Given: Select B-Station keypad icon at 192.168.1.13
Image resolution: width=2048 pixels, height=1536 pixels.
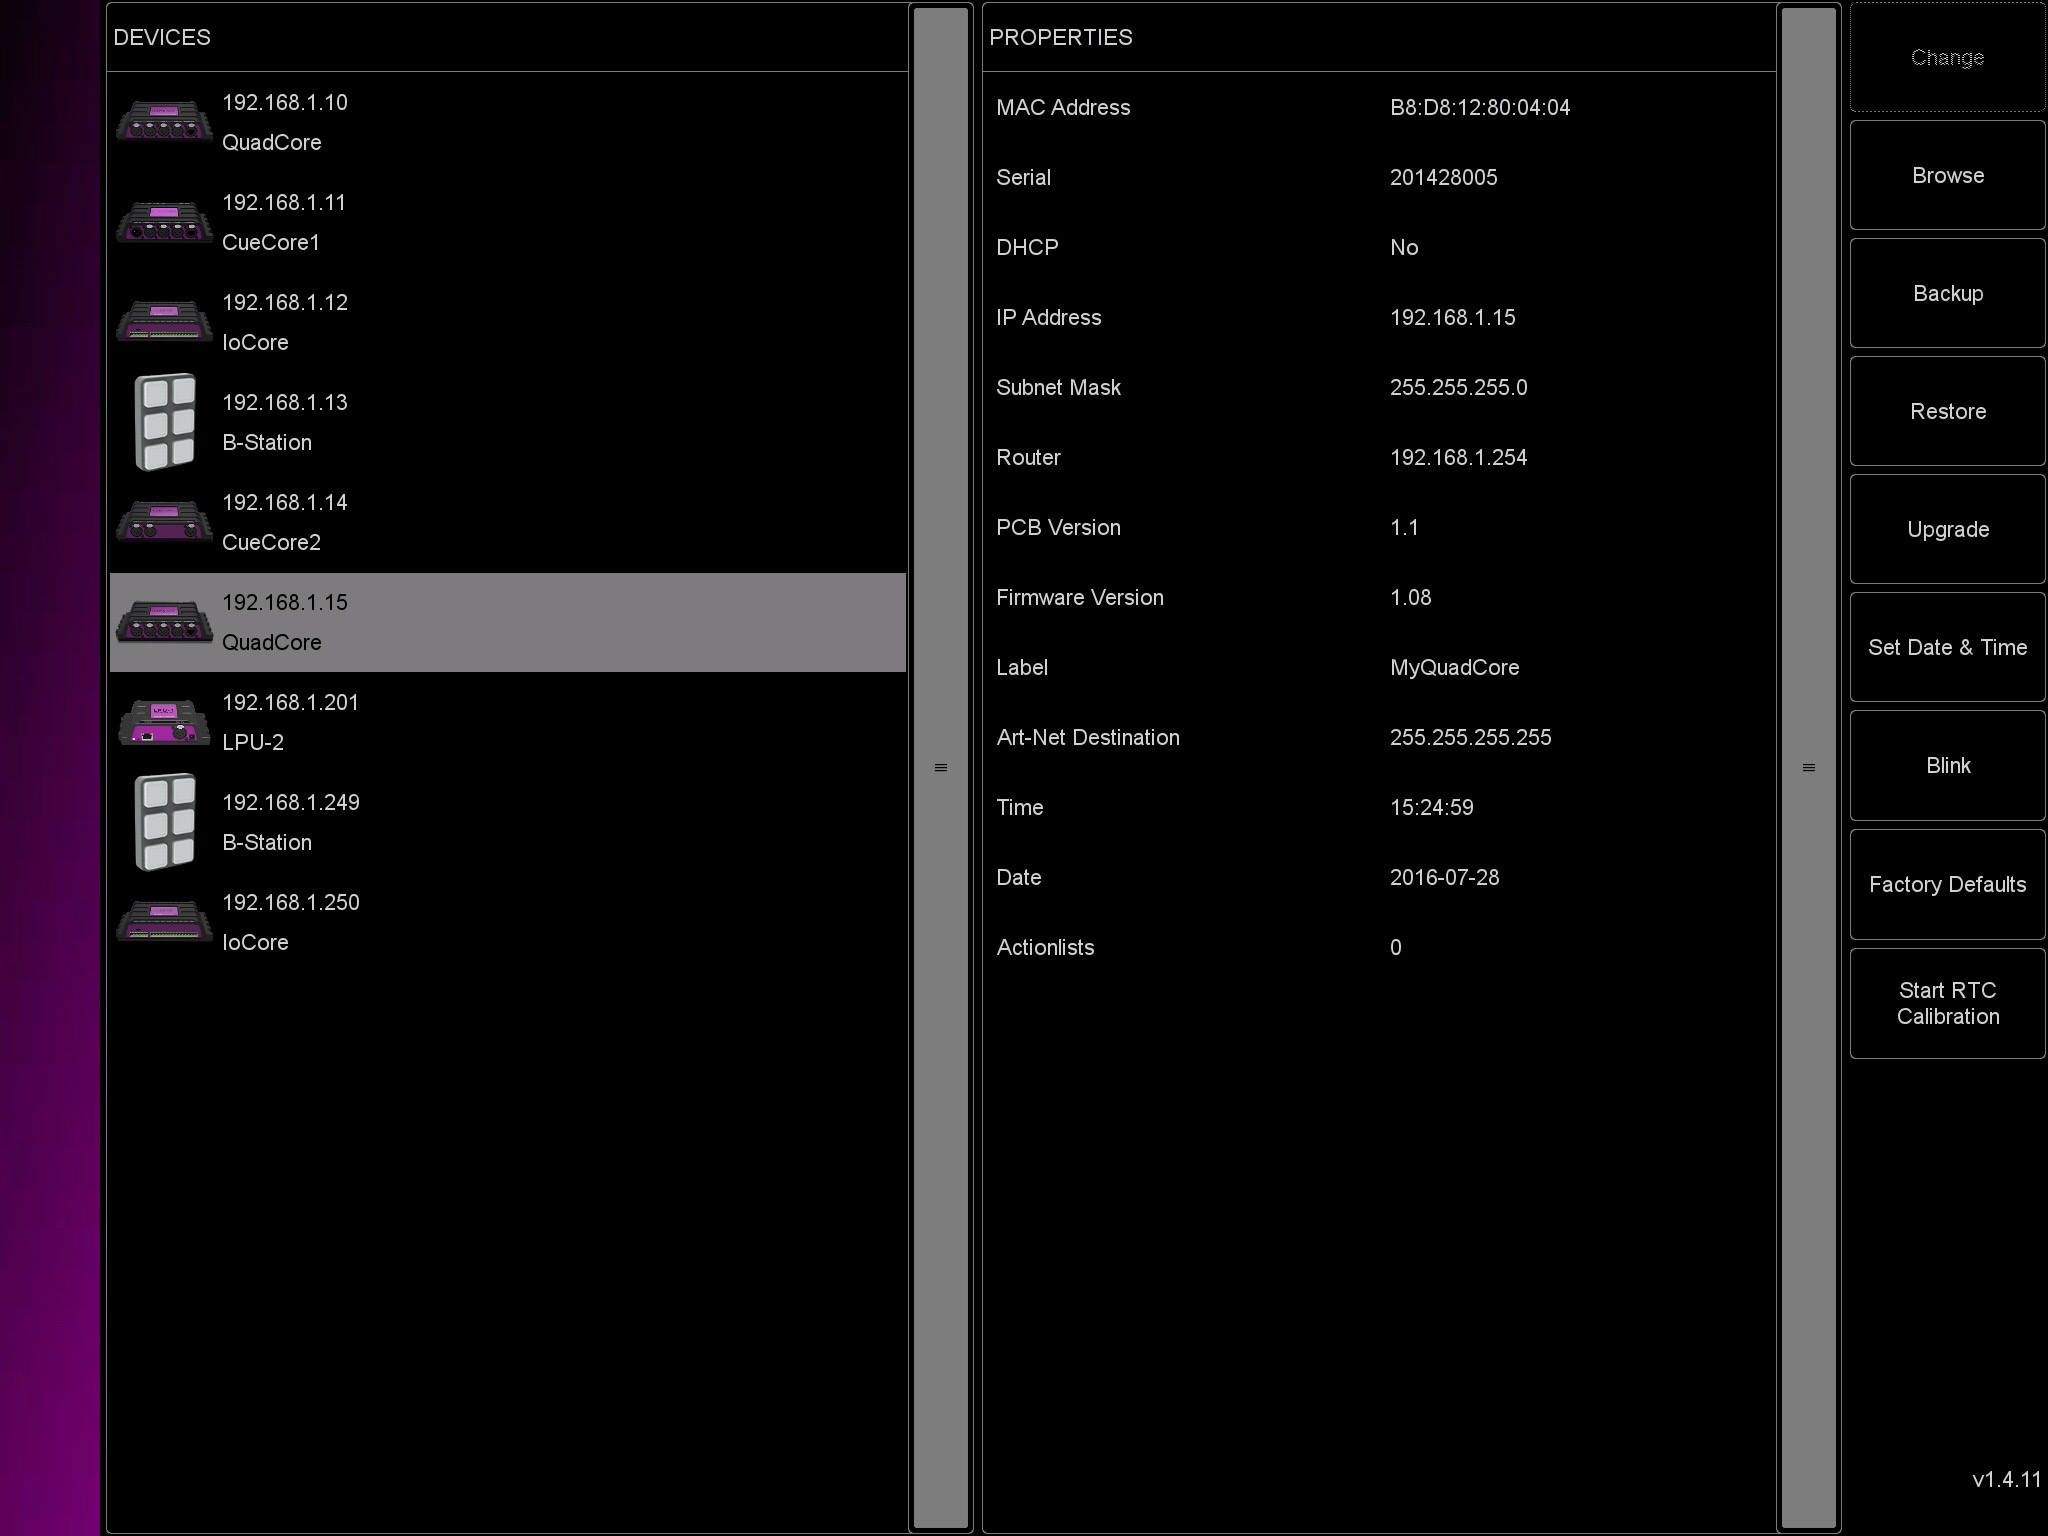Looking at the screenshot, I should pos(164,422).
